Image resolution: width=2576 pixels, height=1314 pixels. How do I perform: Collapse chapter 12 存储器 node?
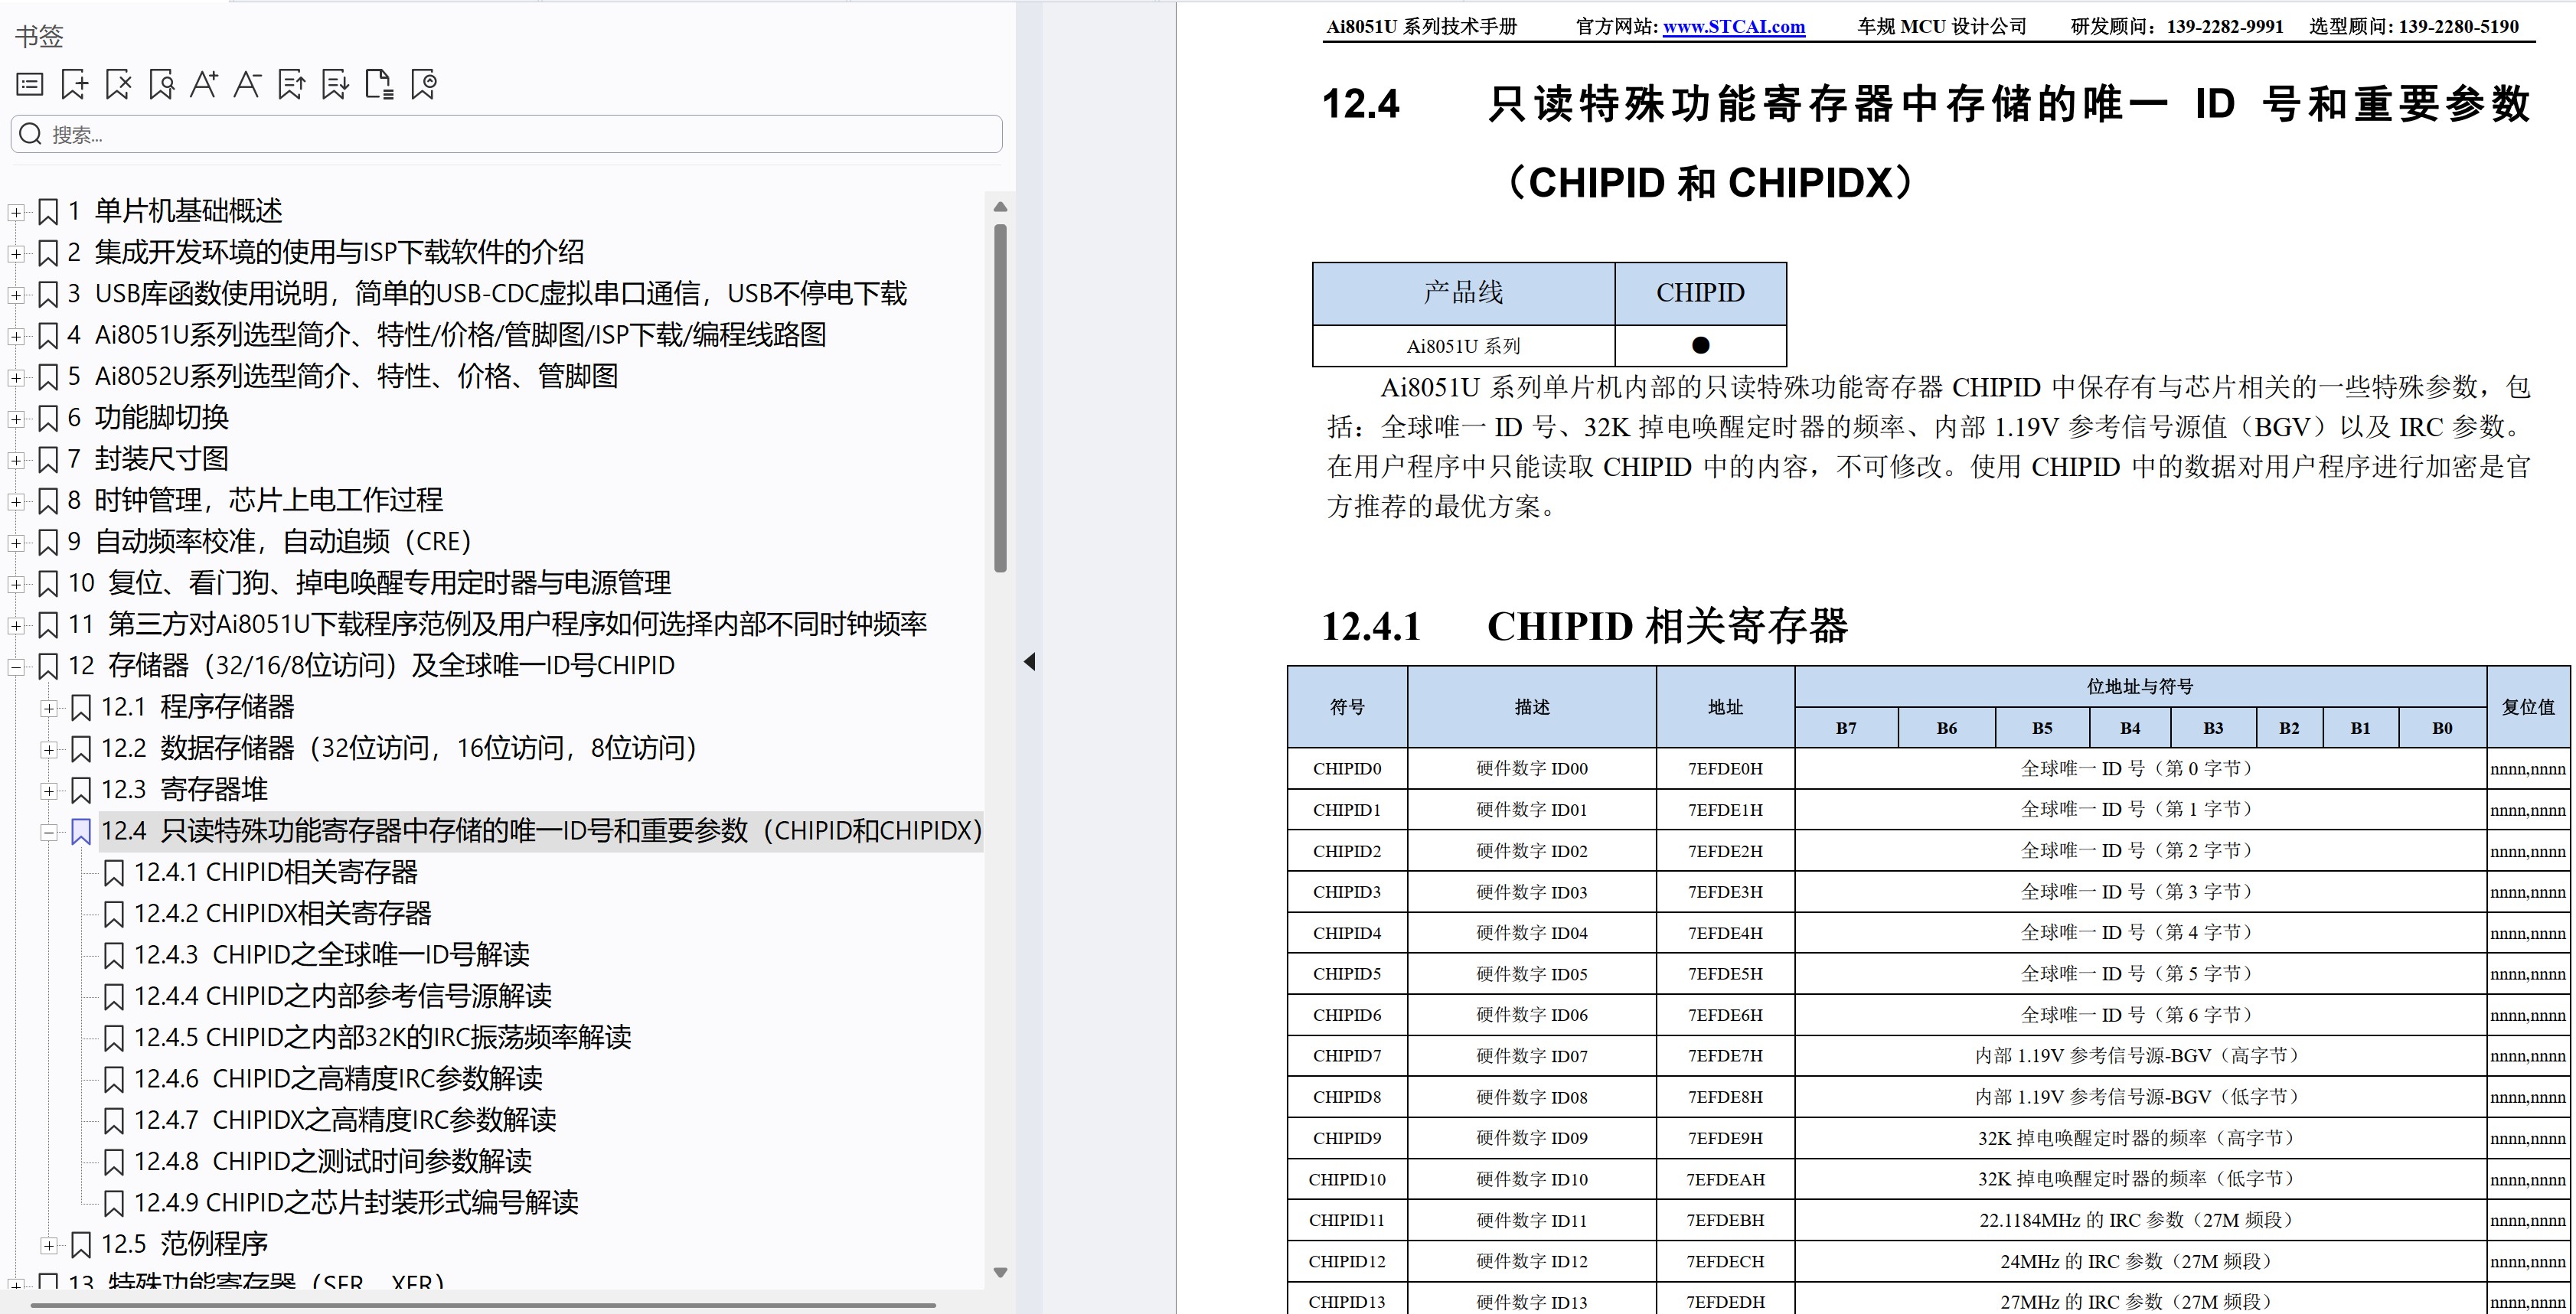(x=16, y=667)
